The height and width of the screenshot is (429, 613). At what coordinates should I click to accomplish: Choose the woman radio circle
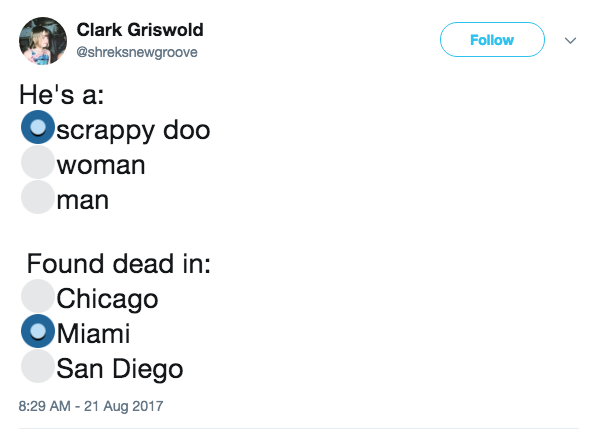click(38, 162)
